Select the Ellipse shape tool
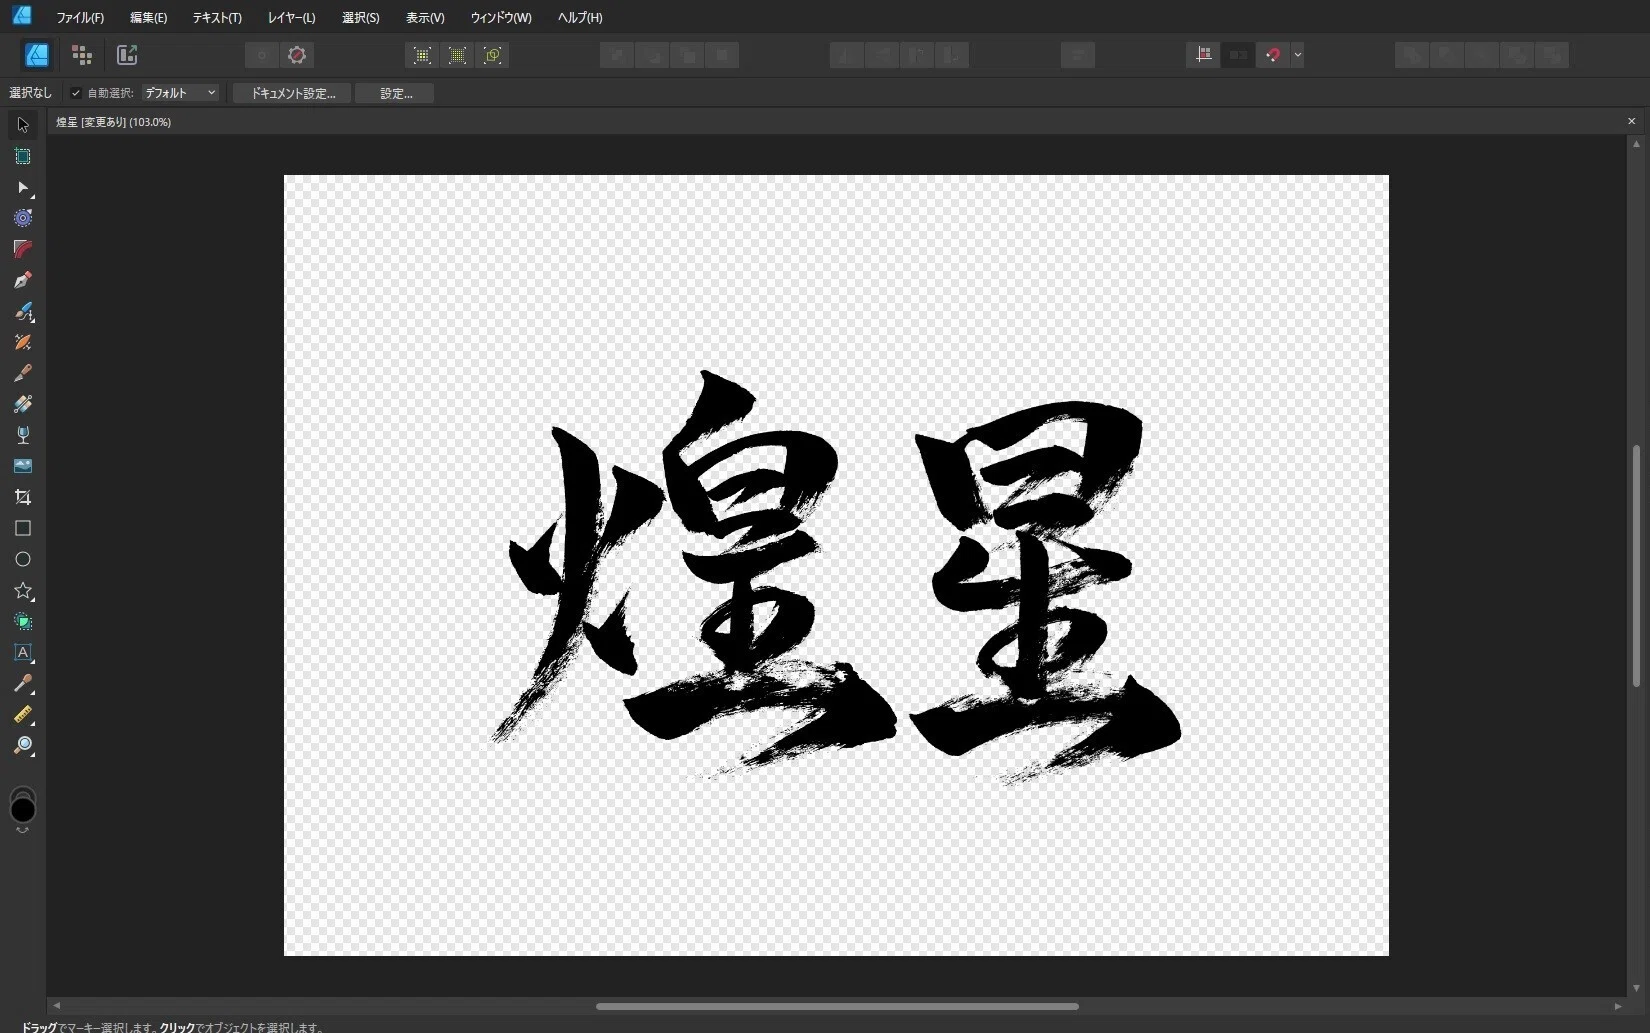This screenshot has width=1650, height=1033. point(22,559)
